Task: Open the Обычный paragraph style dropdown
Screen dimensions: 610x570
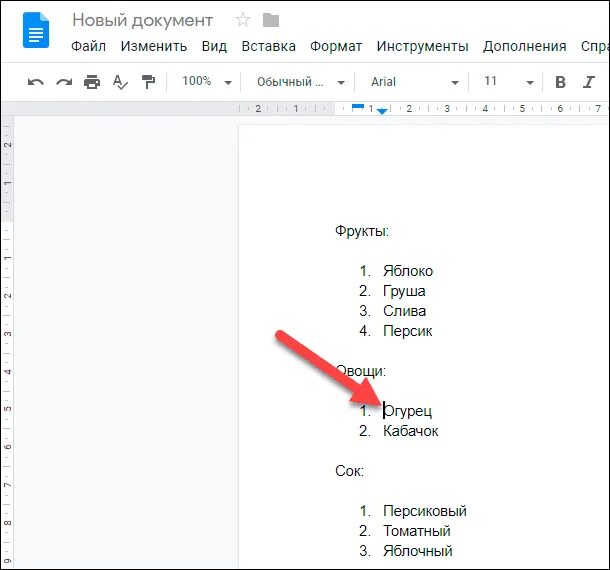Action: pos(300,82)
